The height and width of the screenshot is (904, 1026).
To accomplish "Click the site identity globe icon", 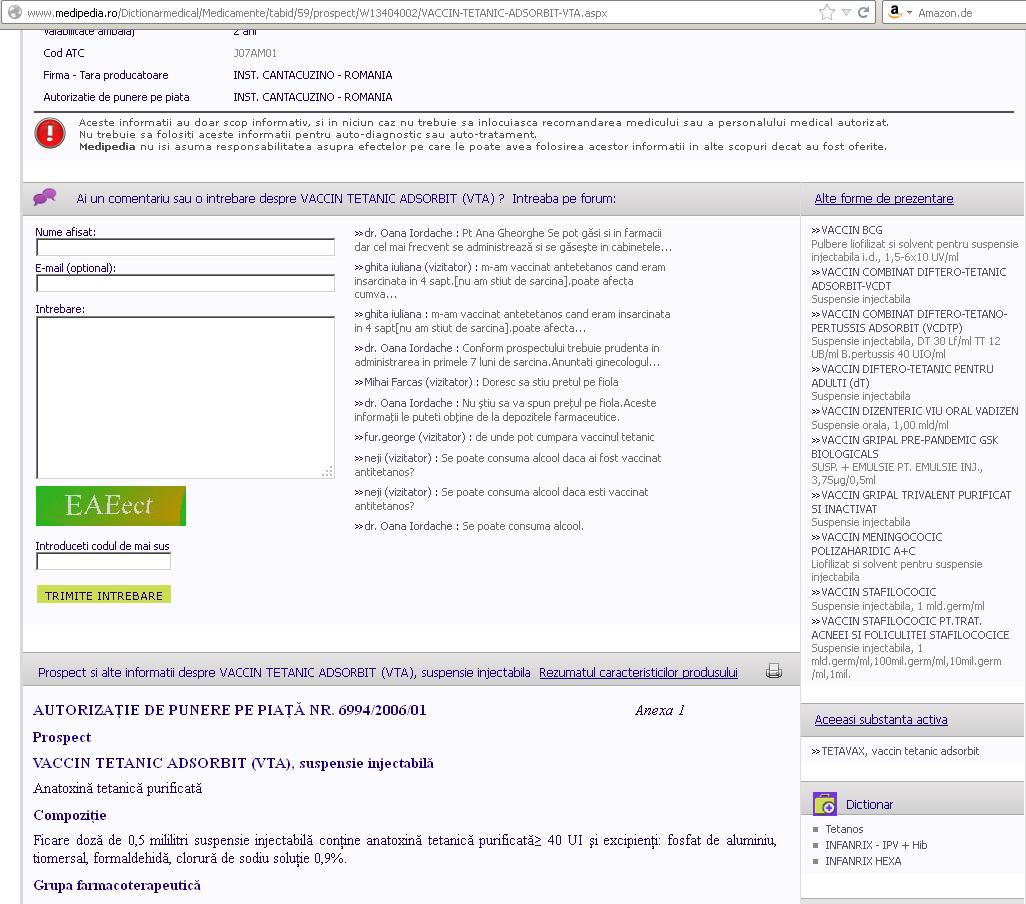I will point(14,12).
